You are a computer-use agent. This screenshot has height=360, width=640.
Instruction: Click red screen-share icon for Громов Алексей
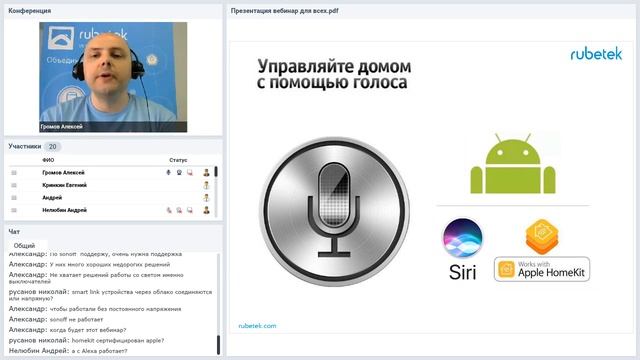pyautogui.click(x=190, y=173)
